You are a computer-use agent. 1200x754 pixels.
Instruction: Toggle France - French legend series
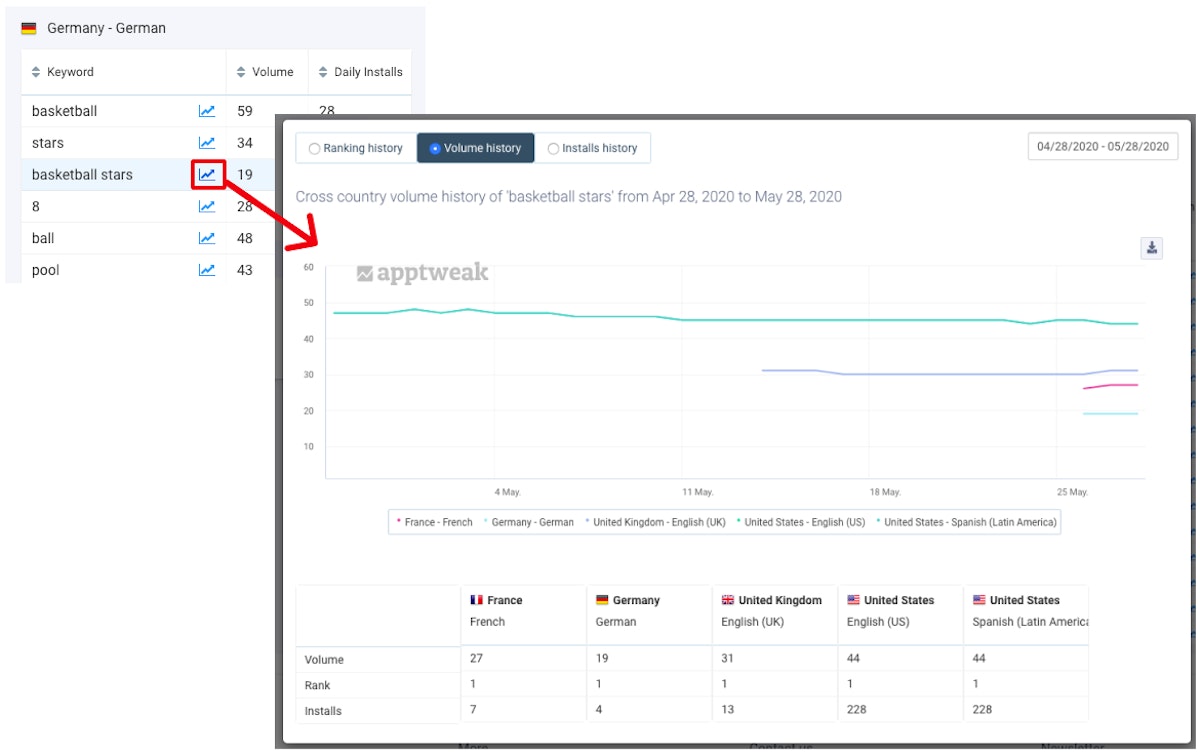[435, 522]
